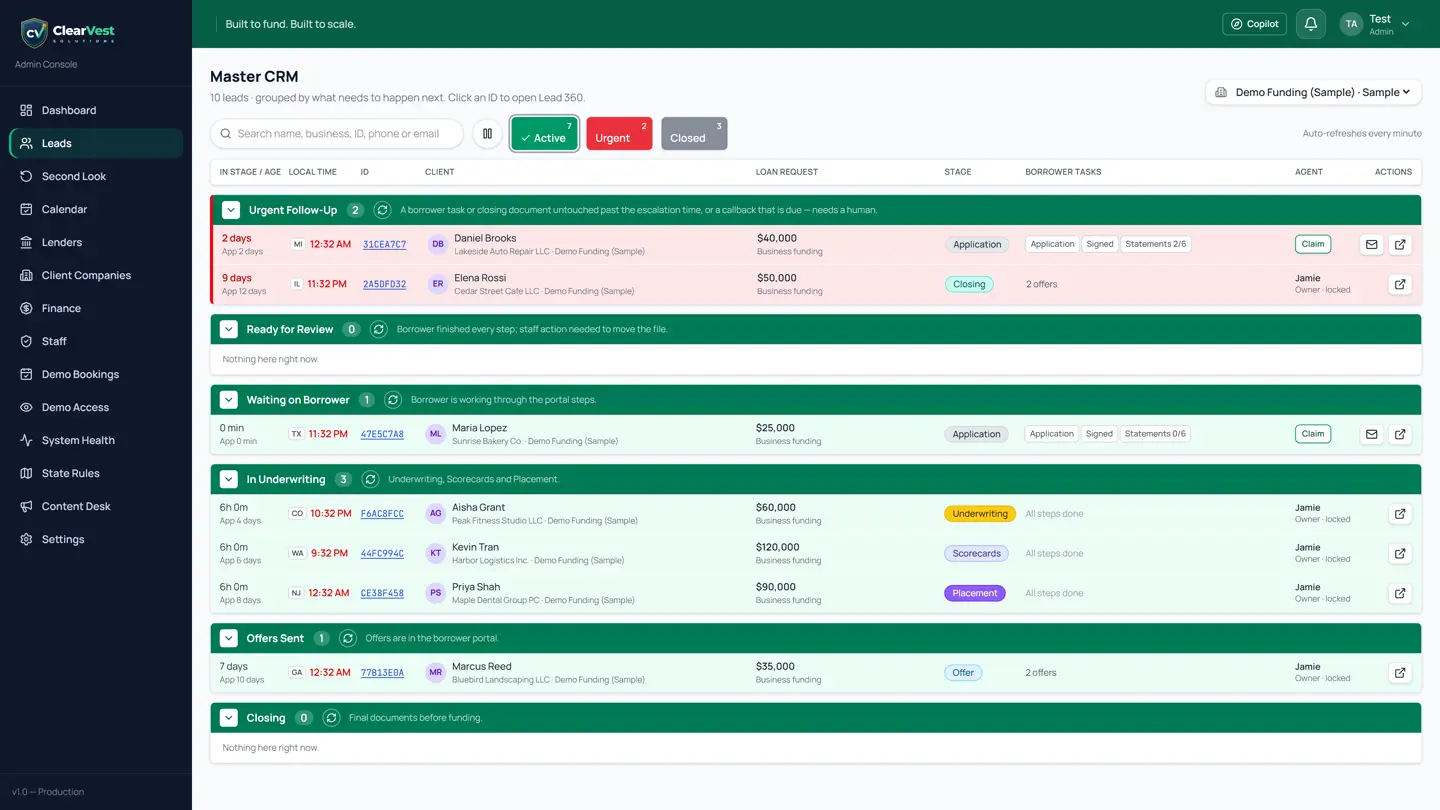Refresh the In Underwriting group
Viewport: 1440px width, 810px height.
(x=370, y=479)
